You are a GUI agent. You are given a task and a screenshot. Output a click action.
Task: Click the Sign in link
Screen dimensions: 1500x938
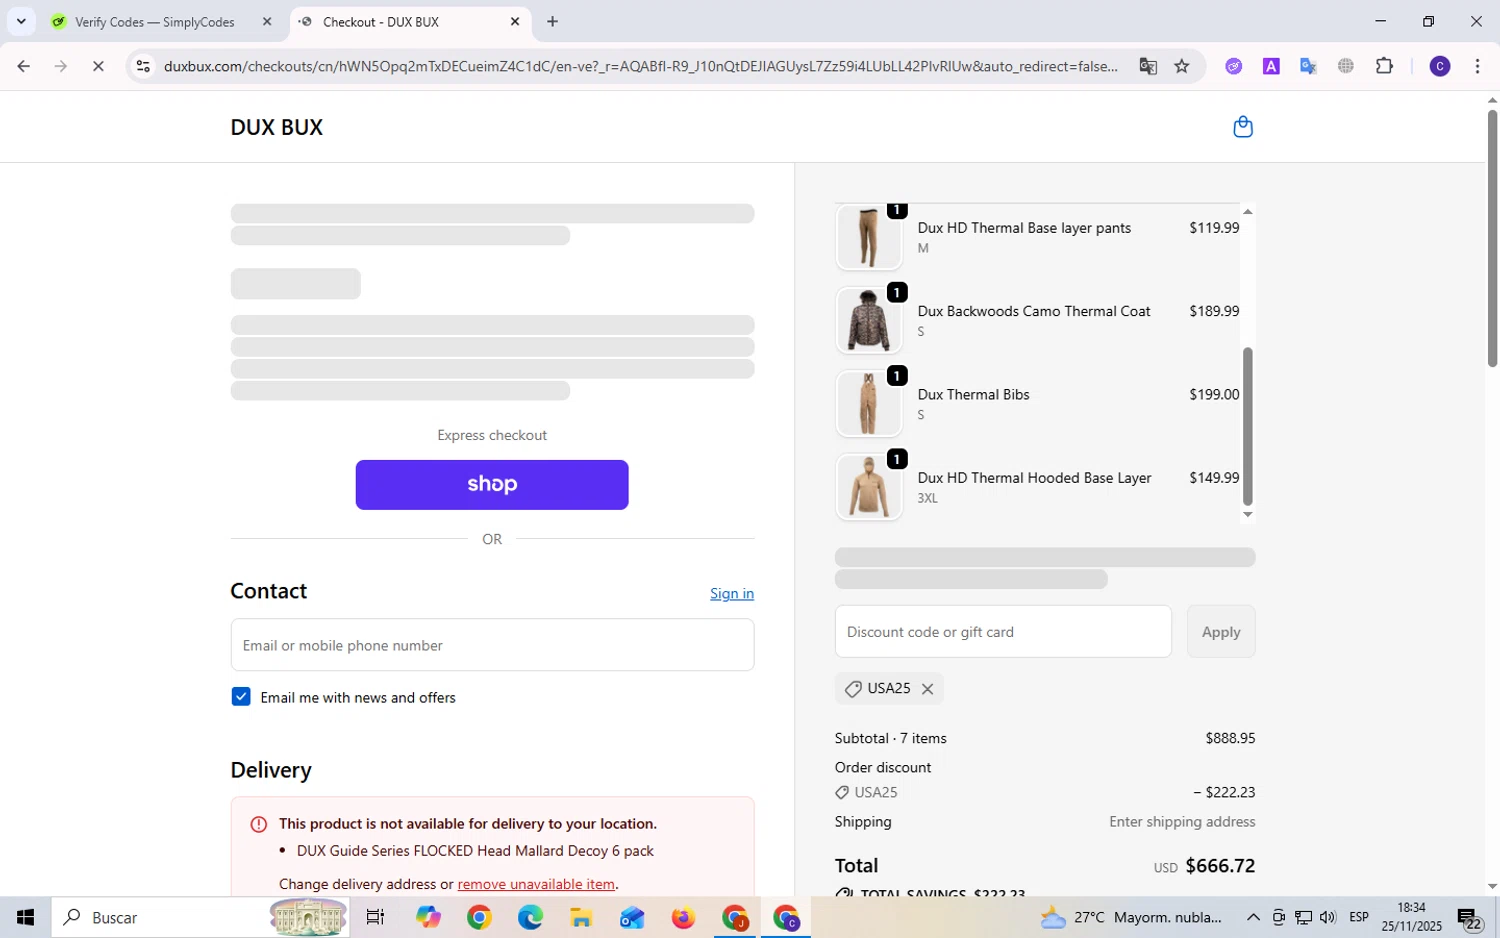click(x=732, y=593)
